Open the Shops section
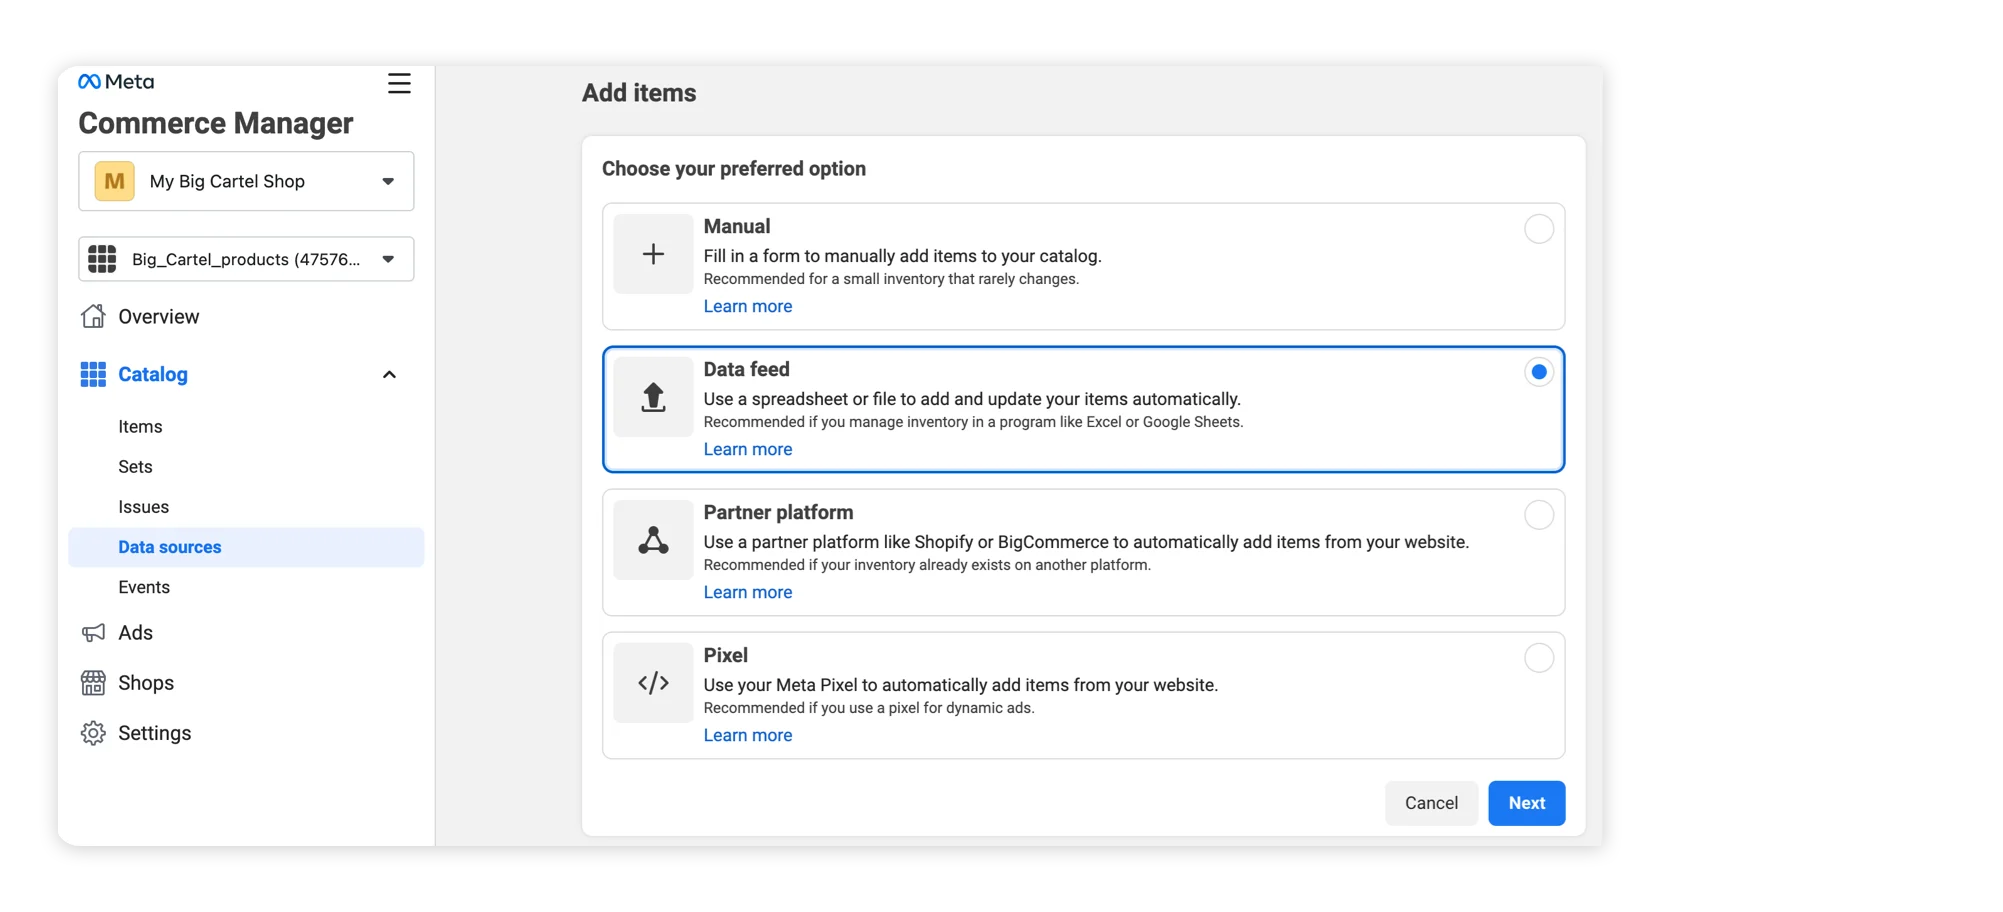This screenshot has height=912, width=2003. 146,683
